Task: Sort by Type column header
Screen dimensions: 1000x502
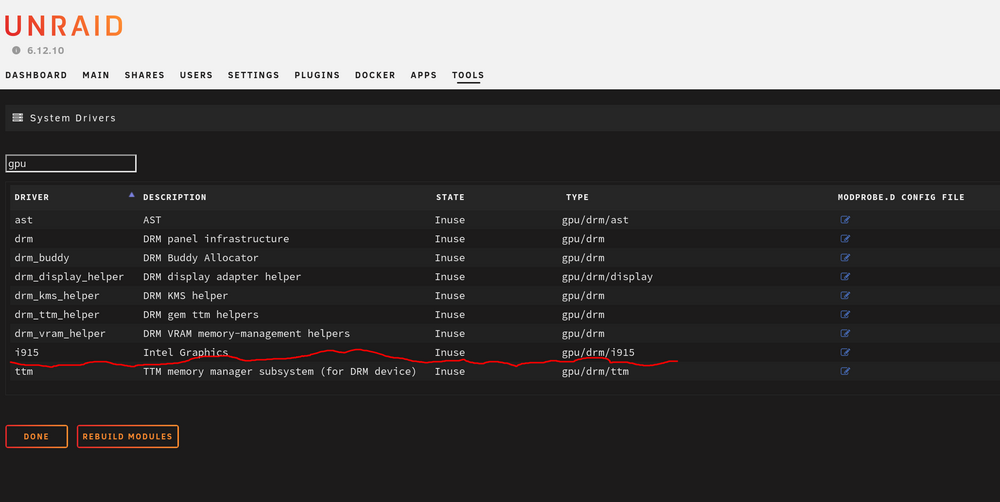Action: click(577, 197)
